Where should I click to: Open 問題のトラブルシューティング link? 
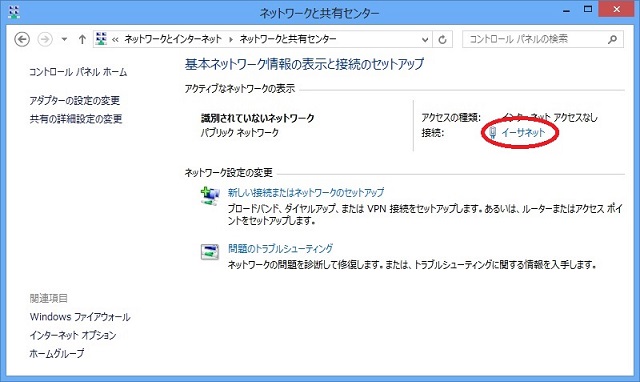tap(280, 248)
